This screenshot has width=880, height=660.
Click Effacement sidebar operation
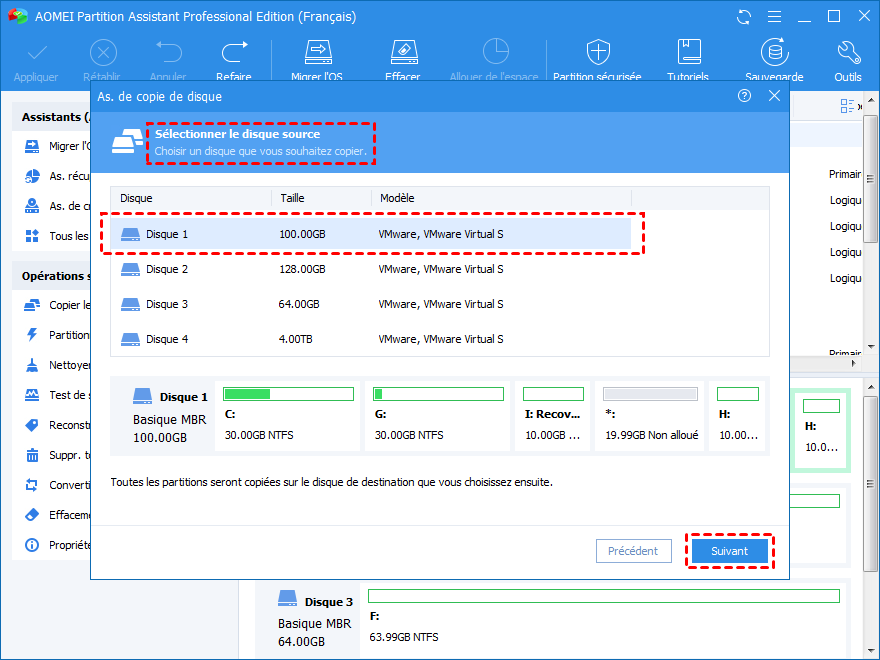57,515
